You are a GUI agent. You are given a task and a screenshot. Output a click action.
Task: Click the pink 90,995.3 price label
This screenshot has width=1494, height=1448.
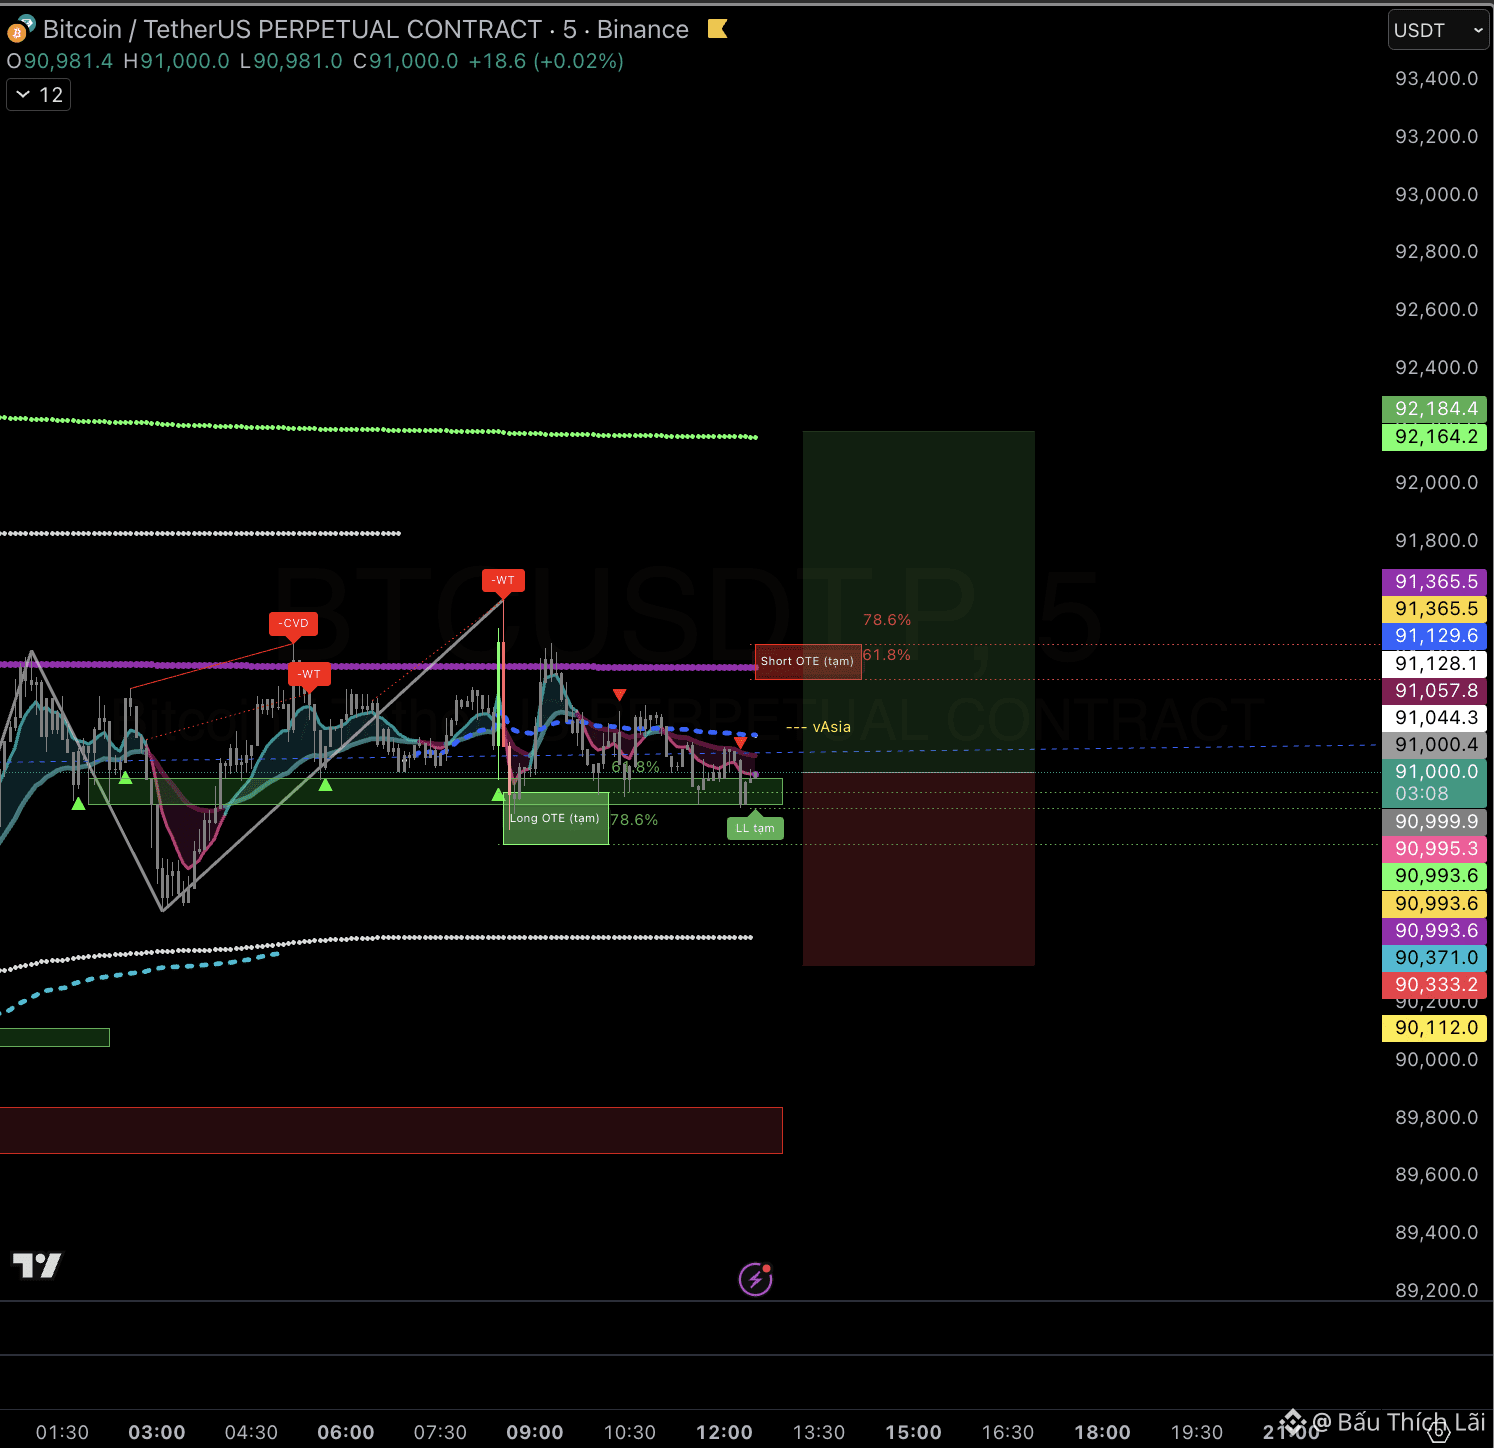1435,849
